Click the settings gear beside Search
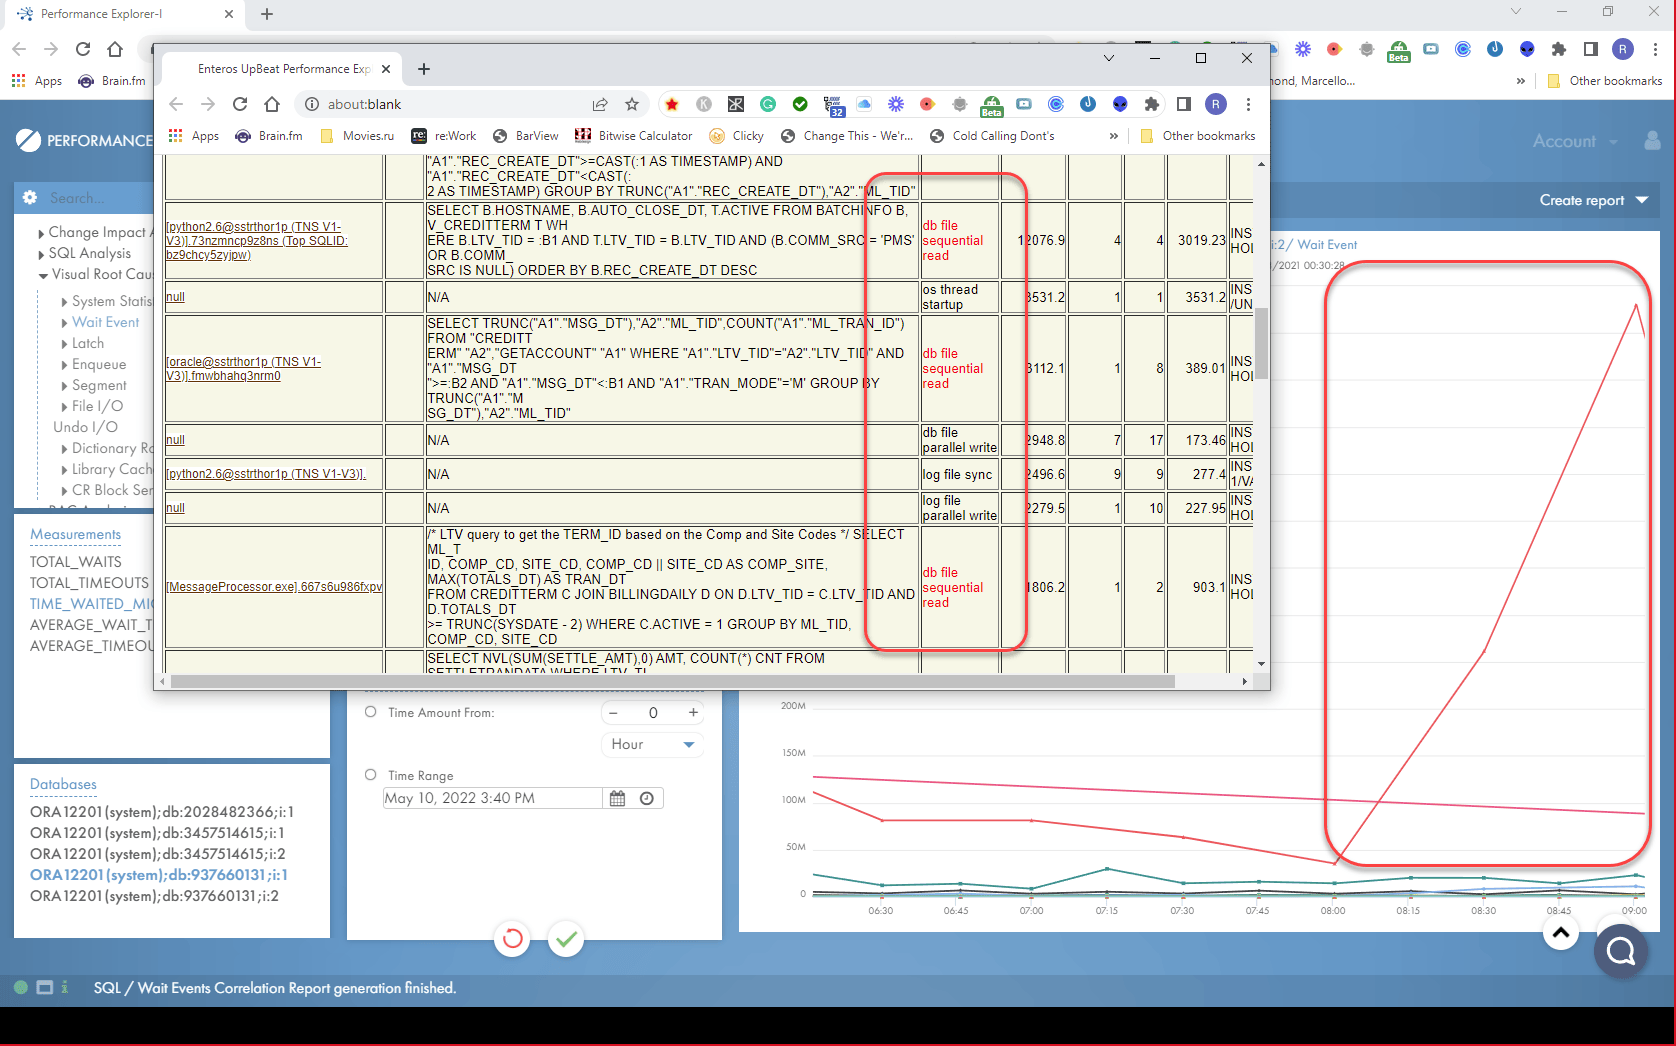 [x=30, y=198]
